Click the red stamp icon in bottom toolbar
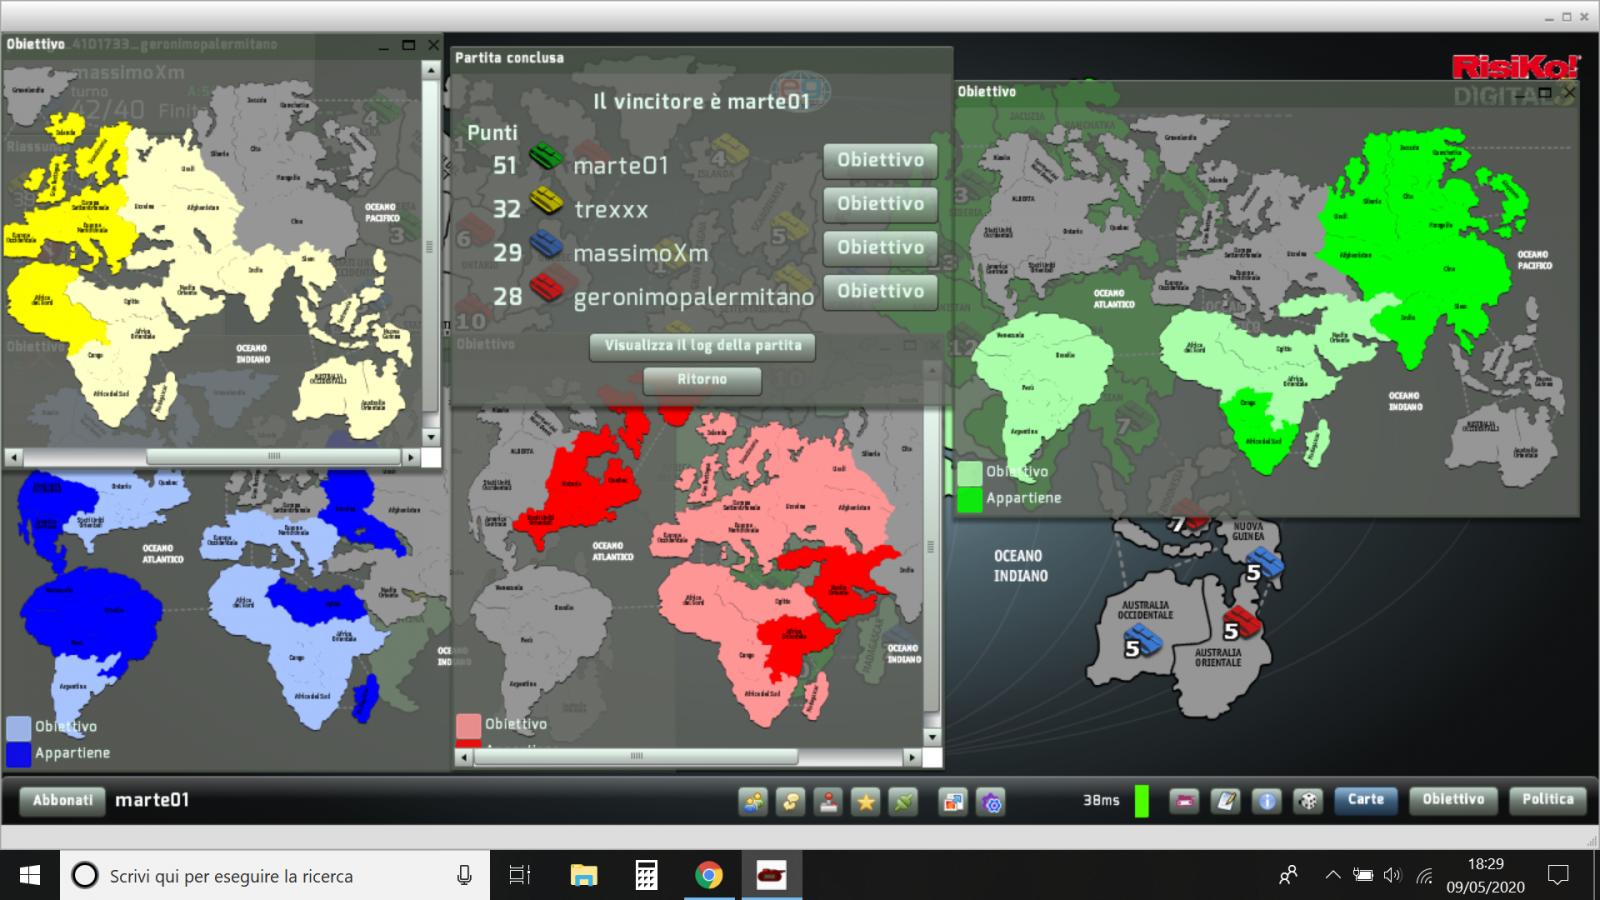The width and height of the screenshot is (1600, 900). click(x=828, y=801)
